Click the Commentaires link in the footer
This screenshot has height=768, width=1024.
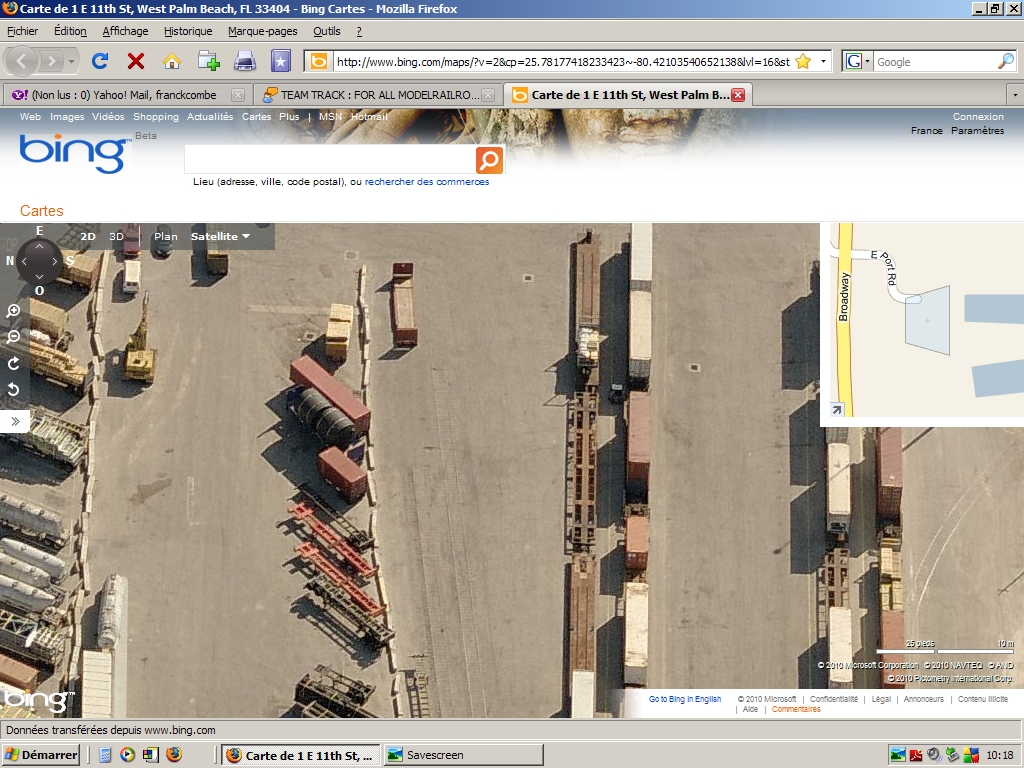tap(796, 709)
